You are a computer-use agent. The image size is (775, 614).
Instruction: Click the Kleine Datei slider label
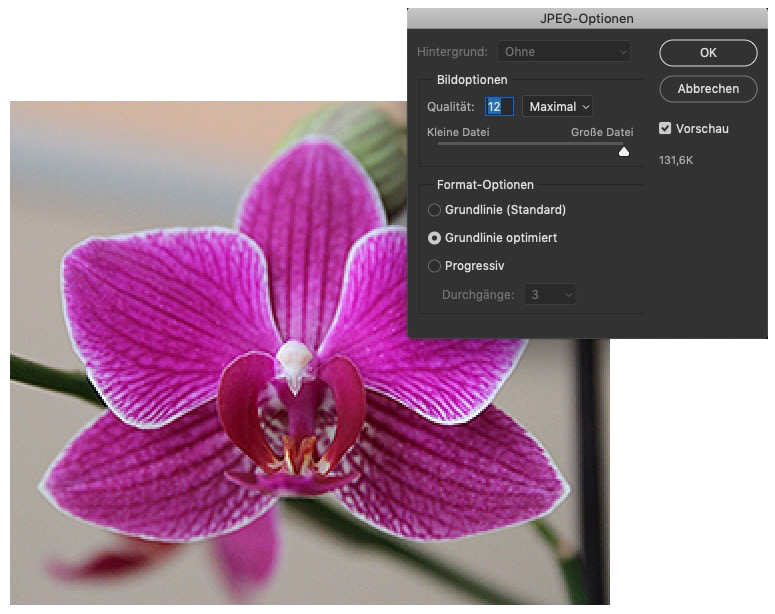[457, 132]
